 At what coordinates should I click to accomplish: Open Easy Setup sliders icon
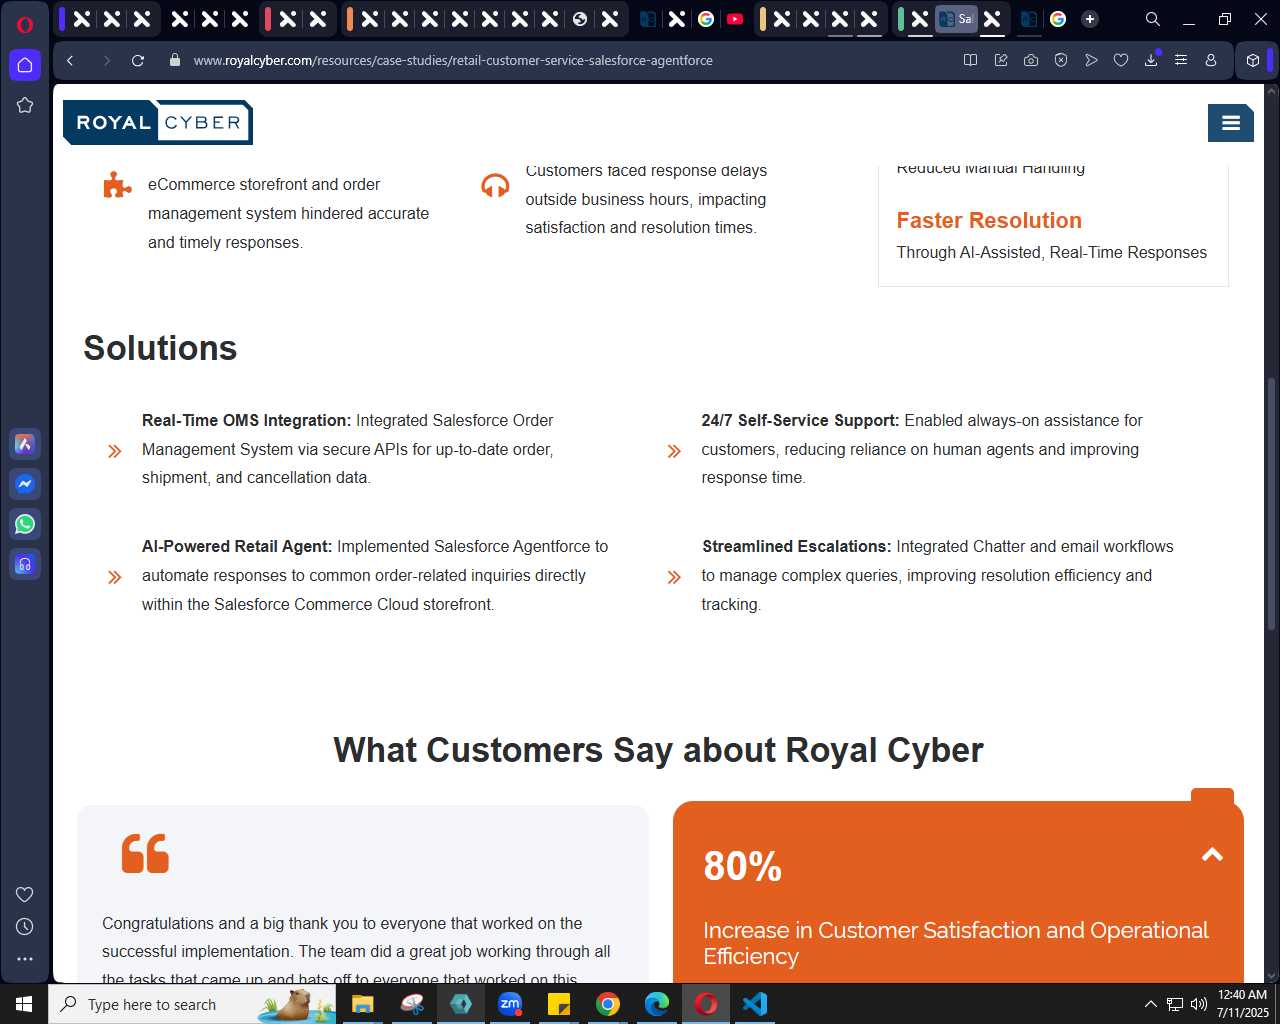click(x=1181, y=60)
